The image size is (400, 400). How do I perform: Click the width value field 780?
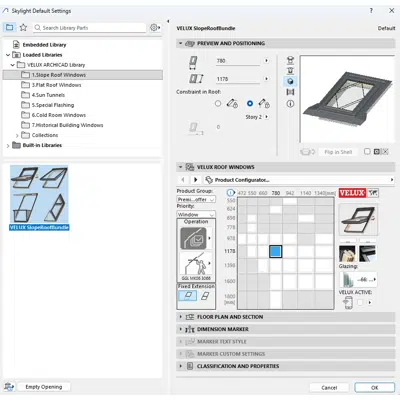[238, 61]
